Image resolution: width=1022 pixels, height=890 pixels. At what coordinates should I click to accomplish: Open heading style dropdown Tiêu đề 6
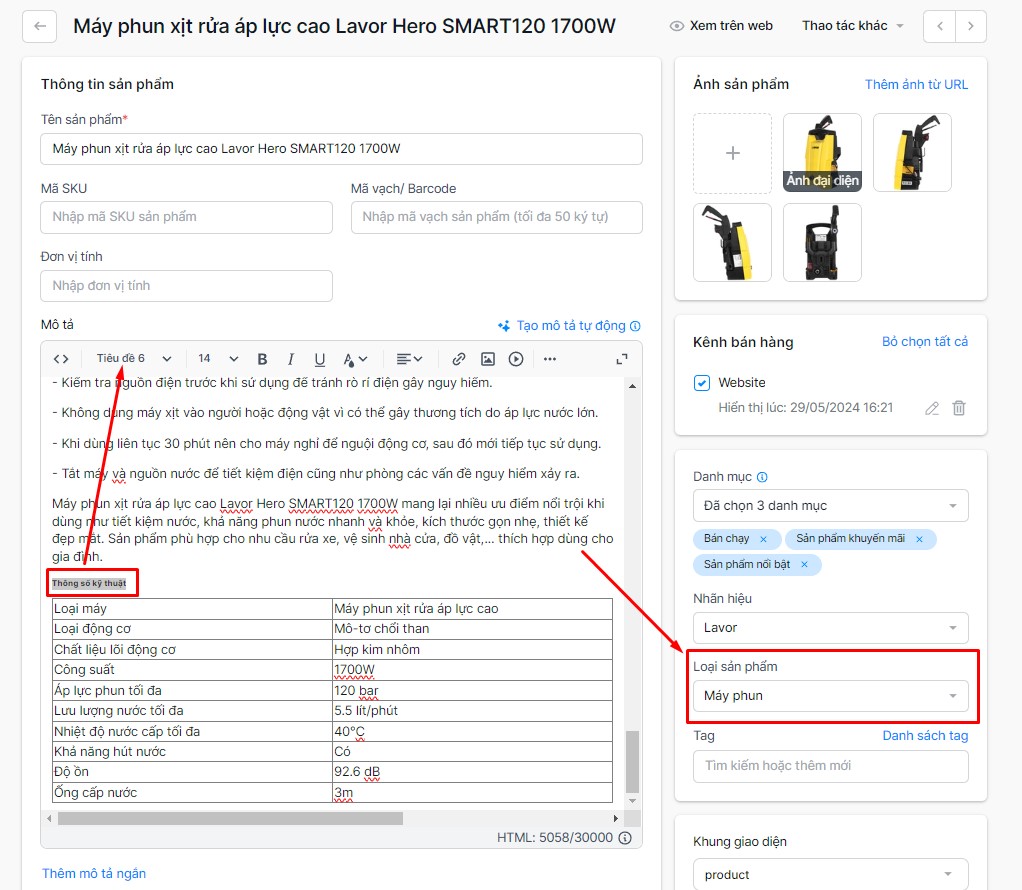pos(134,359)
